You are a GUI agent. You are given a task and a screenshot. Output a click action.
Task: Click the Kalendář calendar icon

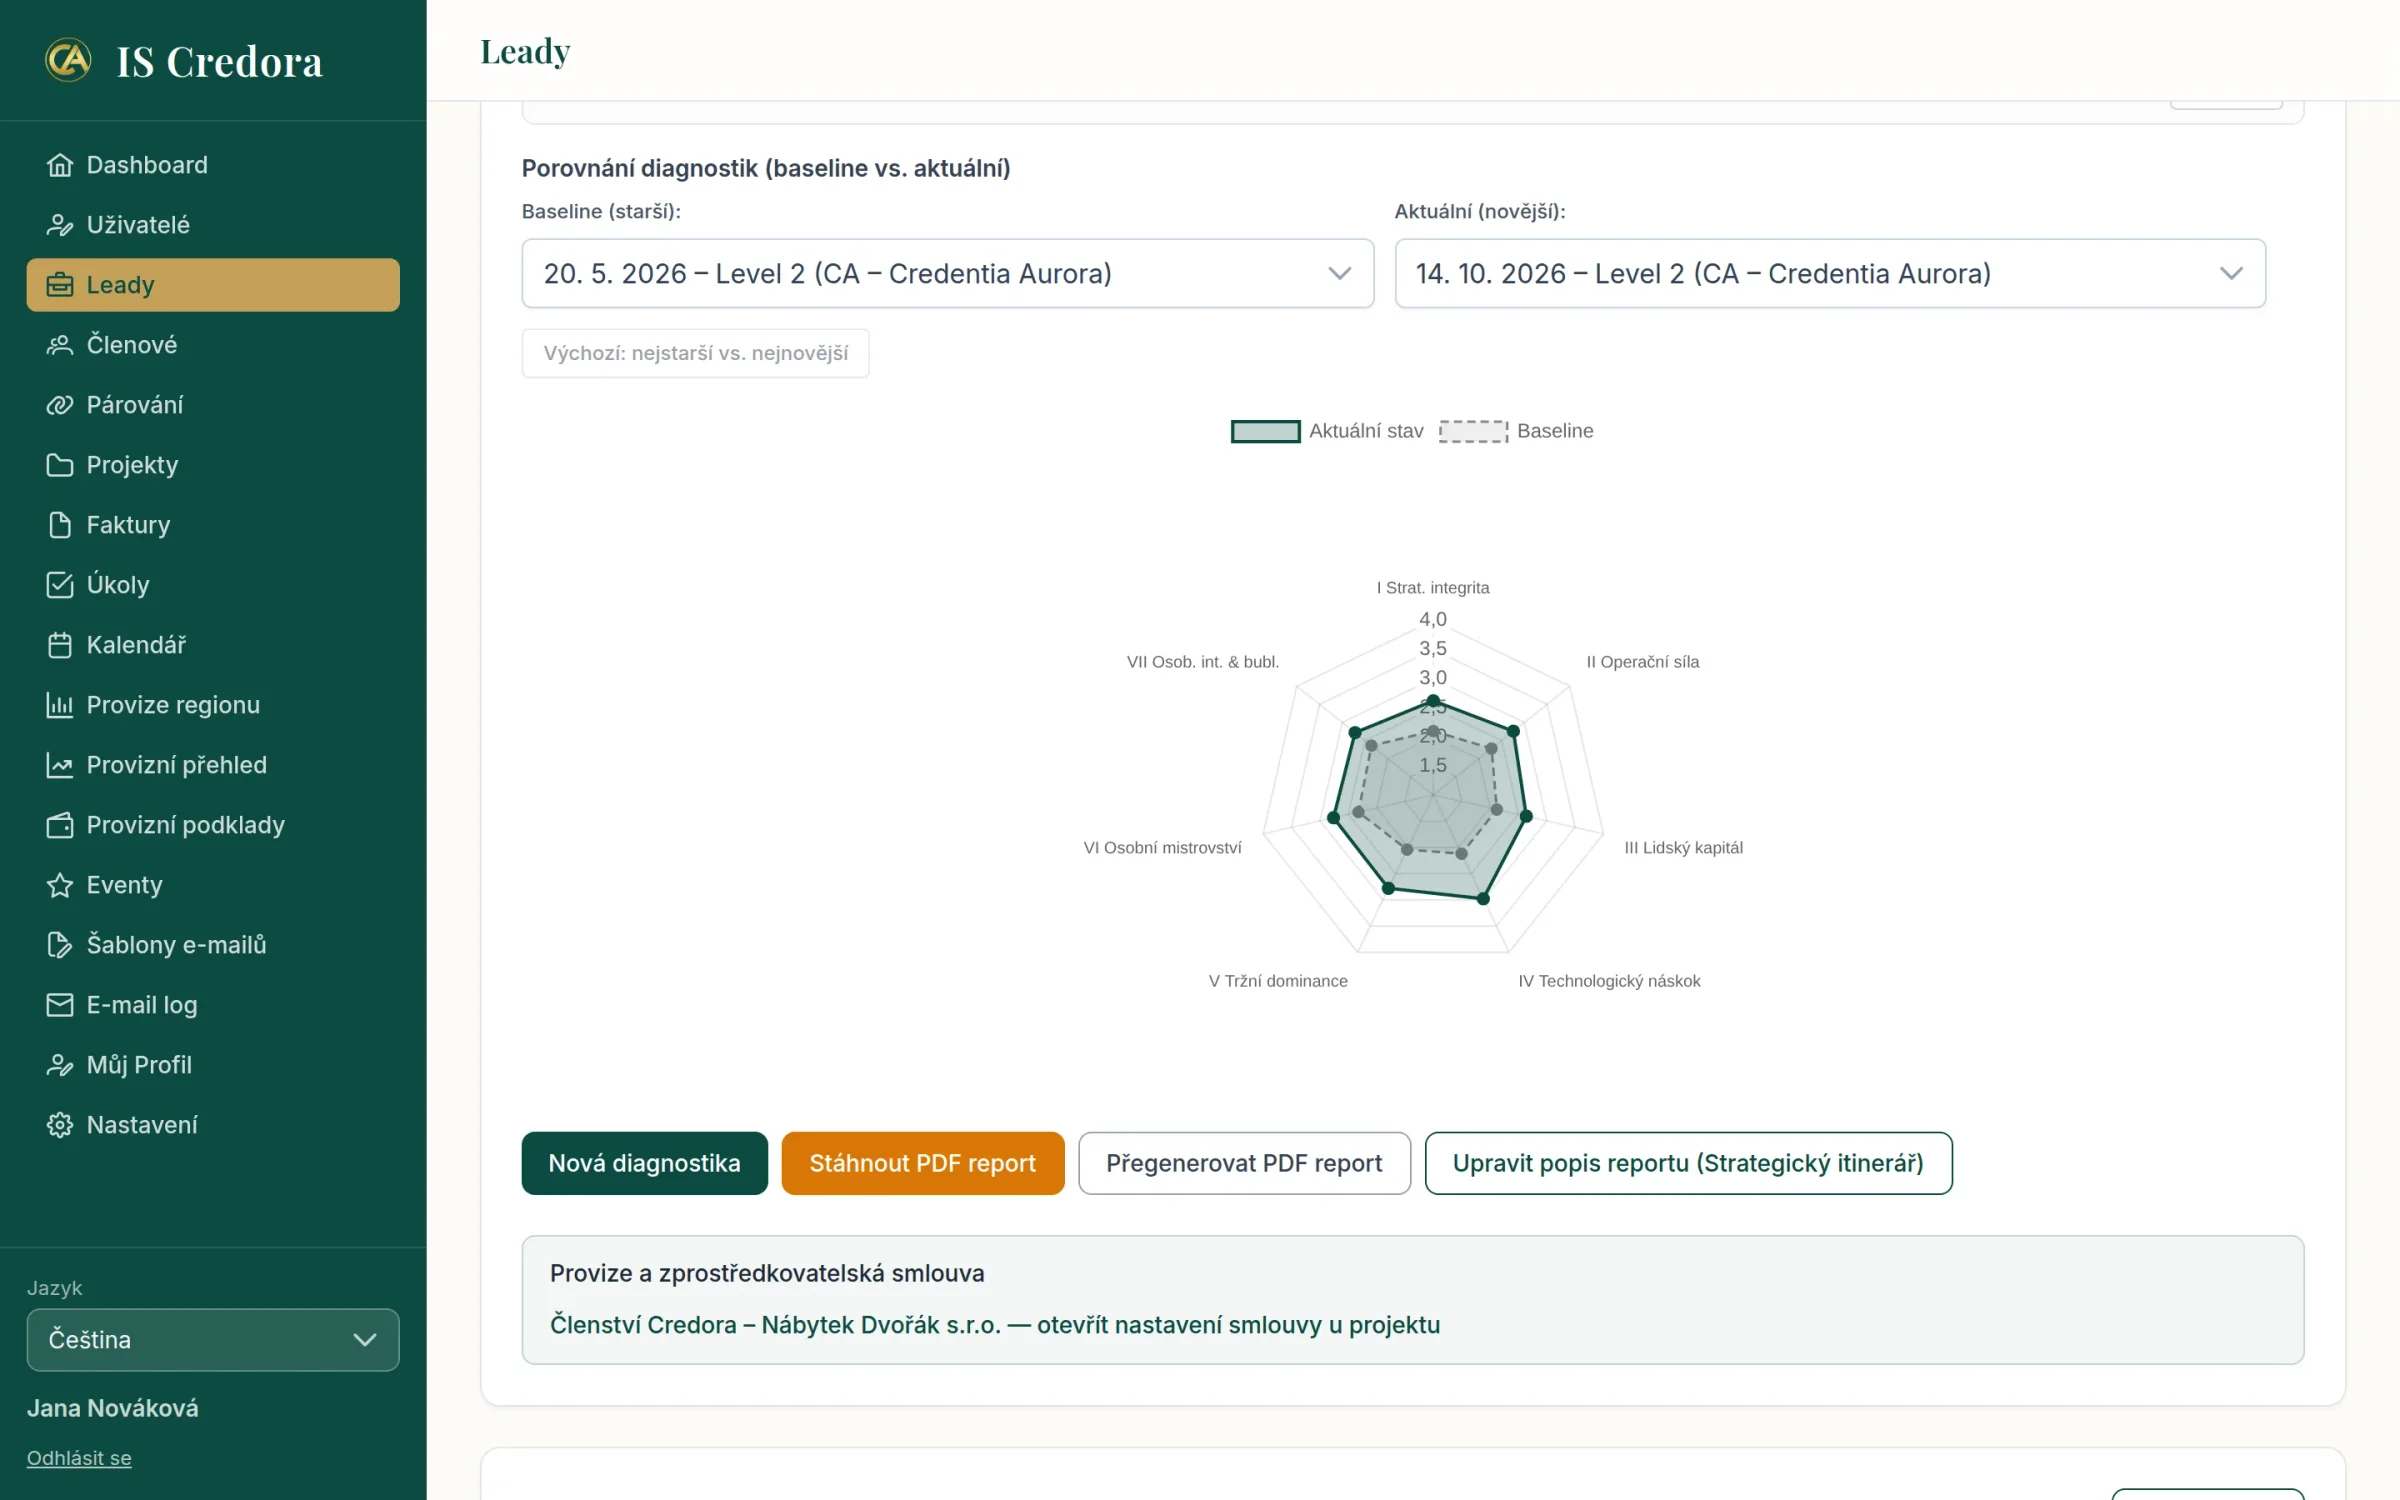click(x=60, y=645)
